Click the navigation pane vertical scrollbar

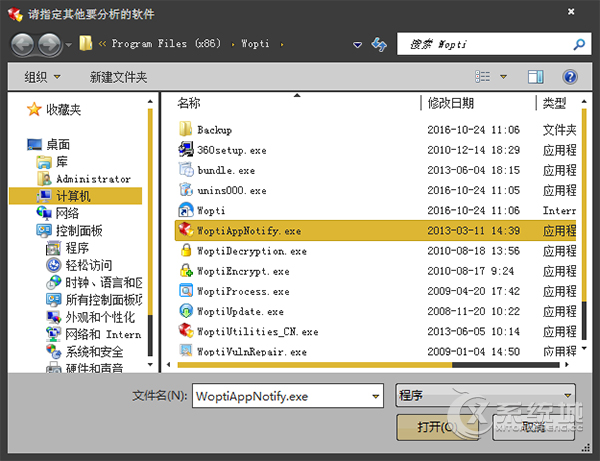click(150, 212)
